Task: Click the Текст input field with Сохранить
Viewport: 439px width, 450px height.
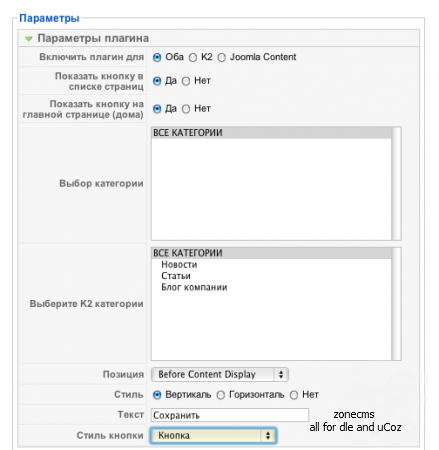Action: (230, 415)
